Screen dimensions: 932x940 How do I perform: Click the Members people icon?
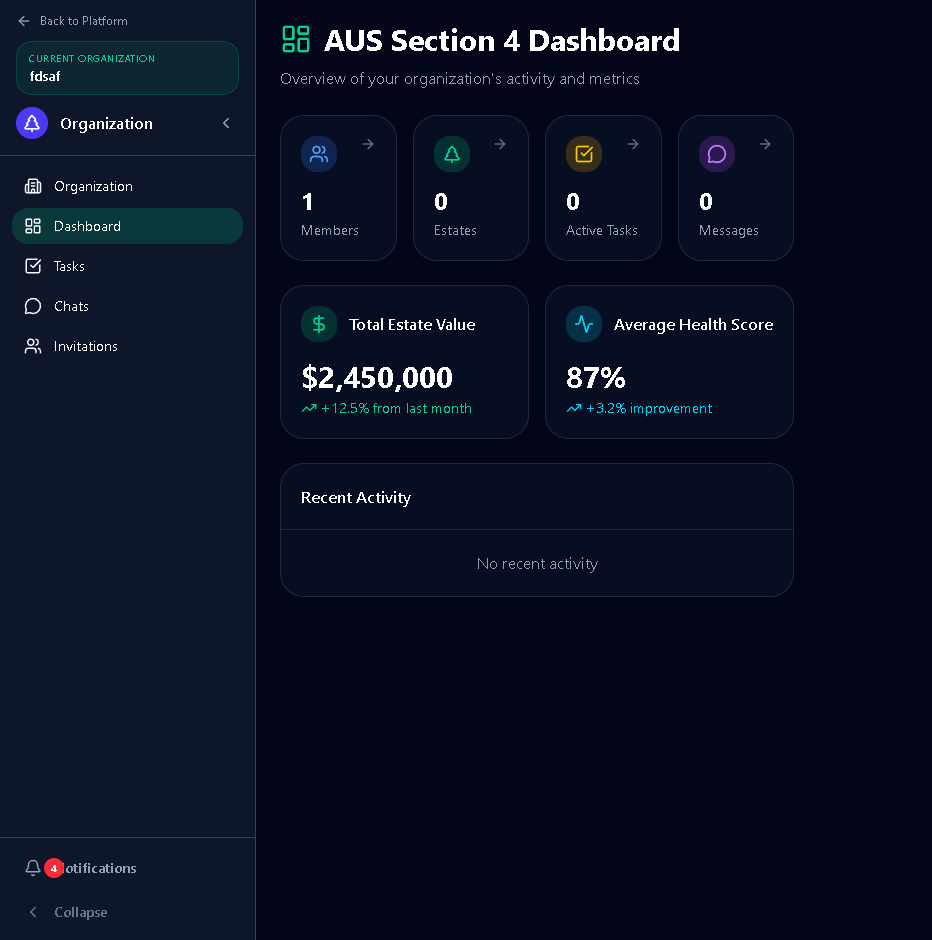click(319, 154)
